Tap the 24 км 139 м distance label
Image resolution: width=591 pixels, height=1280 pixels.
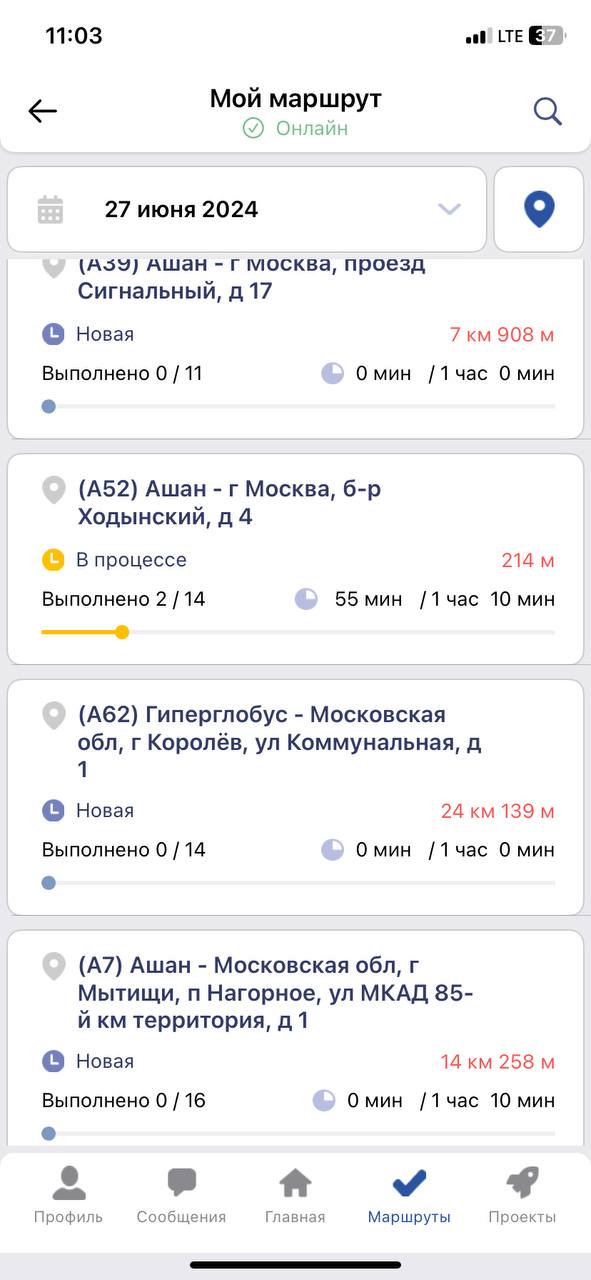(x=498, y=811)
